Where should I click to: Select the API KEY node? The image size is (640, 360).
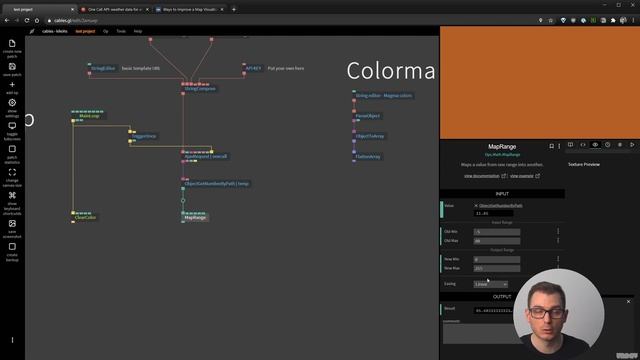(x=253, y=69)
